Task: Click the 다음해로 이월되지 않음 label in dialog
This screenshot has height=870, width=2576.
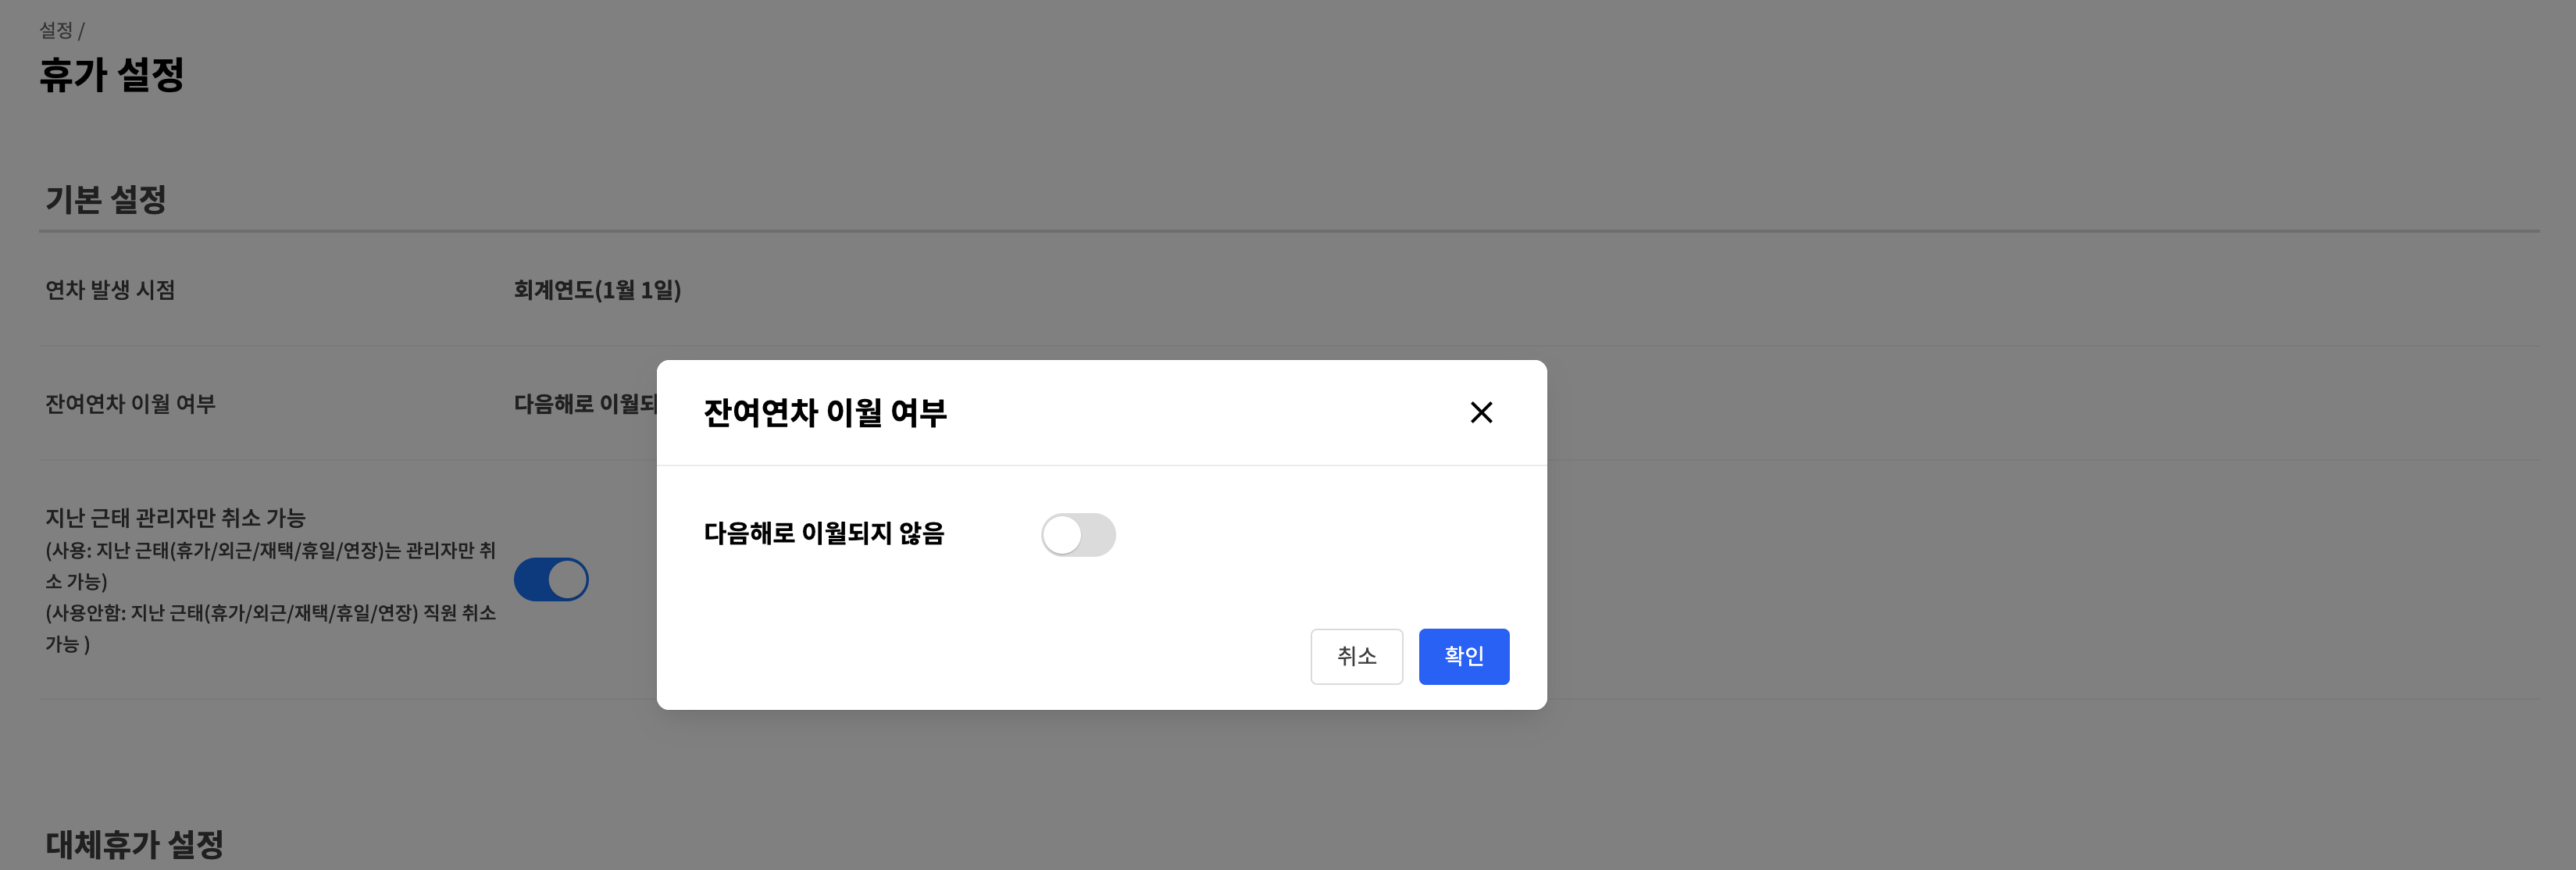Action: tap(823, 534)
